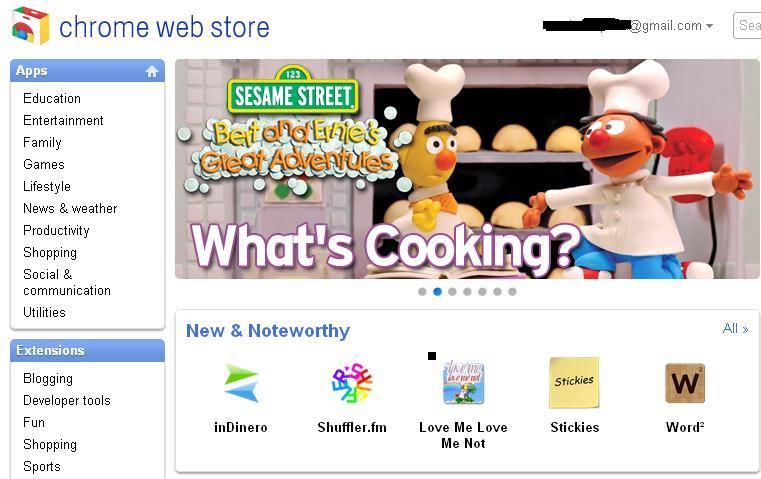Open the Word² tile icon

(685, 383)
